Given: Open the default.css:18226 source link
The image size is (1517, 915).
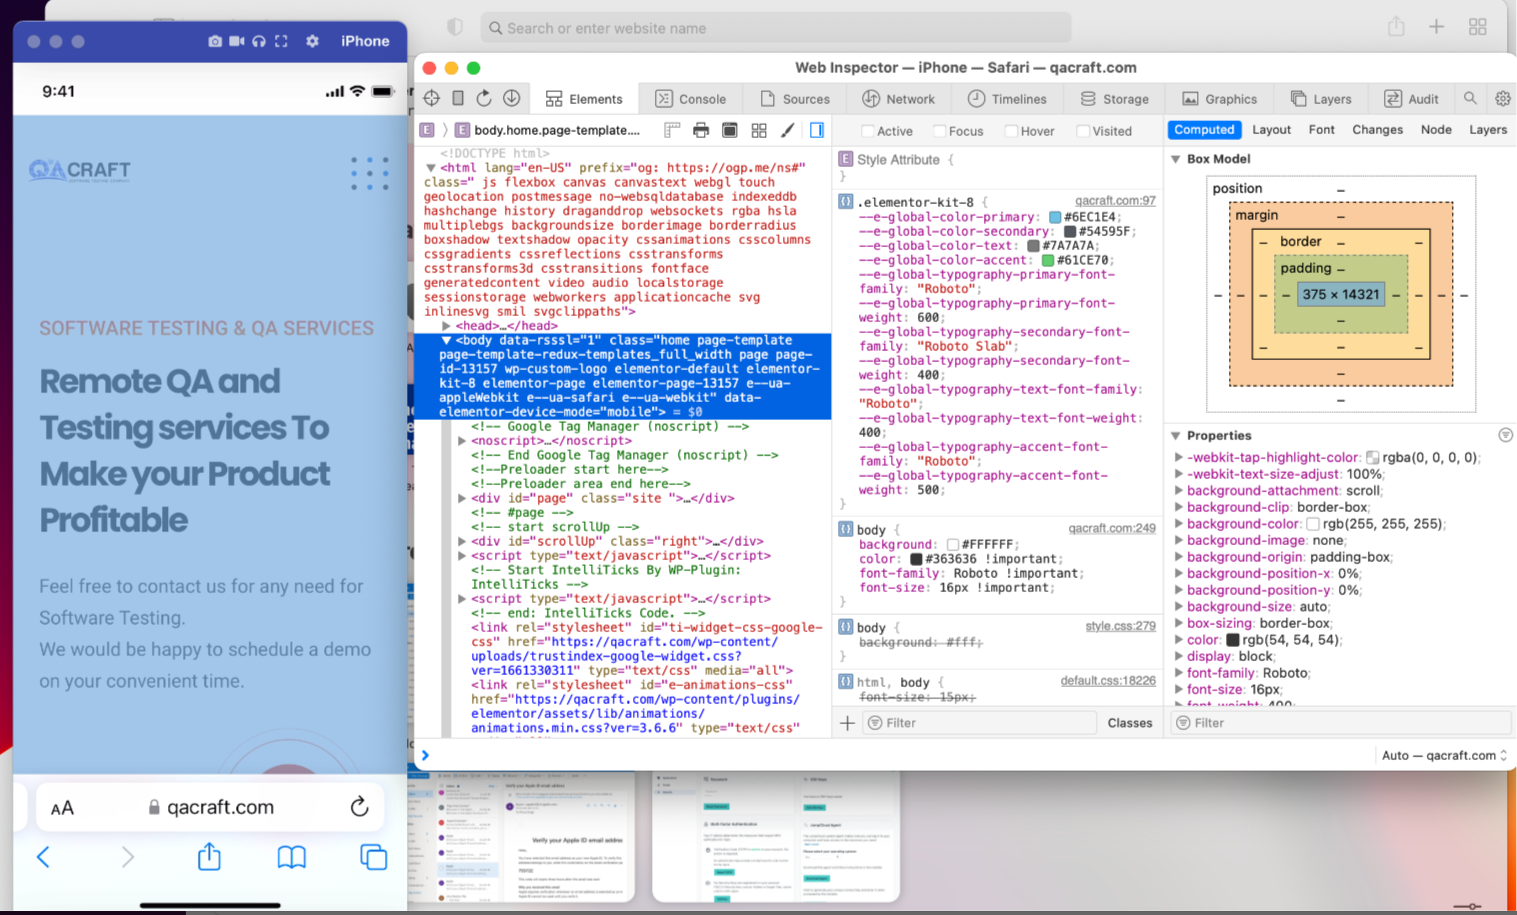Looking at the screenshot, I should click(x=1108, y=681).
